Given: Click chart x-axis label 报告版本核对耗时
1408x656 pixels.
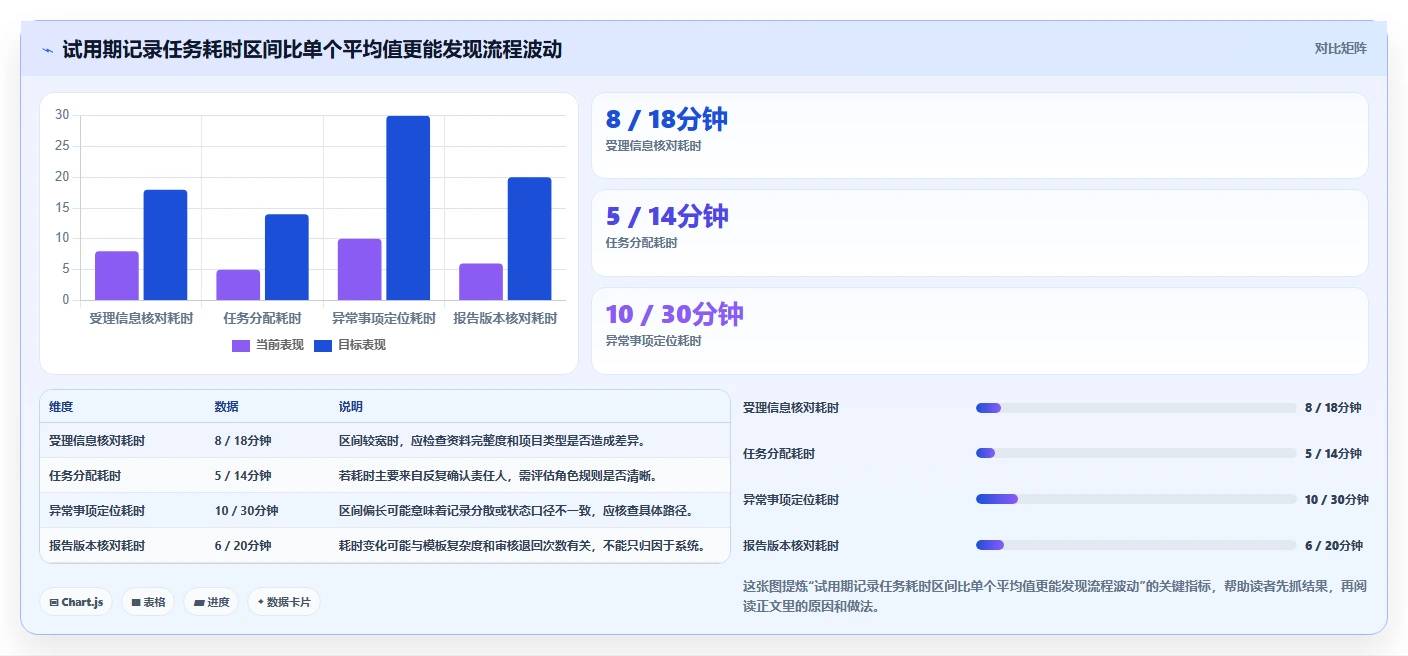Looking at the screenshot, I should [x=505, y=319].
